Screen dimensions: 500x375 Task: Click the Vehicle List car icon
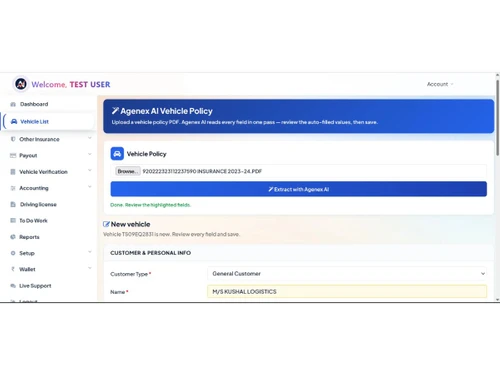[x=14, y=122]
